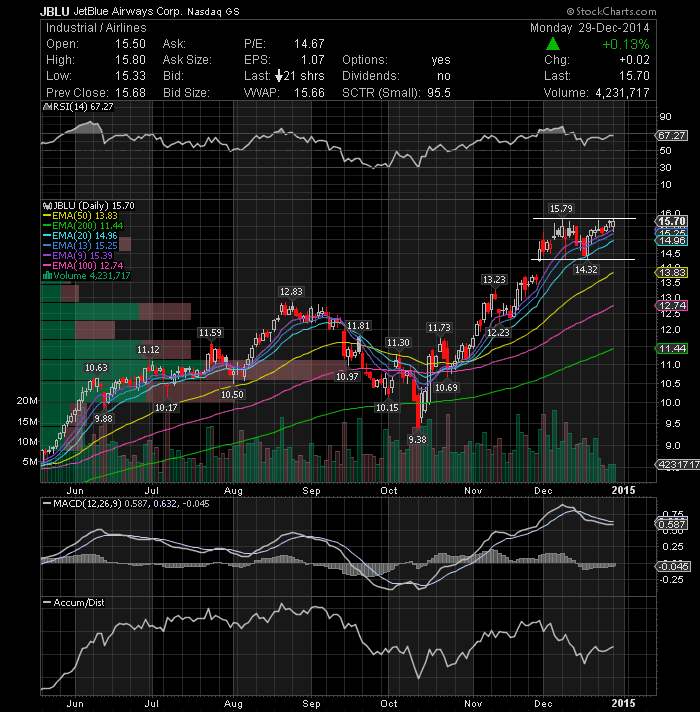Click the '11.73' price annotation
Screen dimensions: 700x712
point(439,327)
